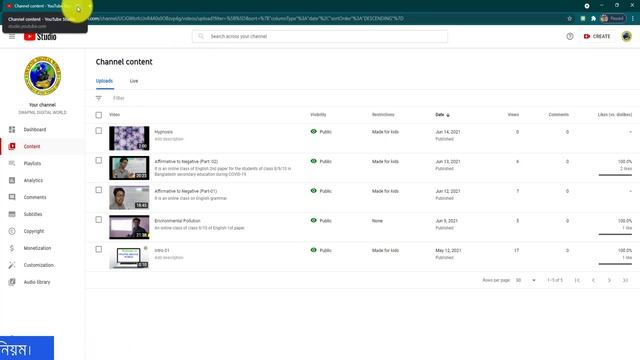Click the Add description text under Hypnosis
Screen dimensions: 640x360
tap(169, 139)
